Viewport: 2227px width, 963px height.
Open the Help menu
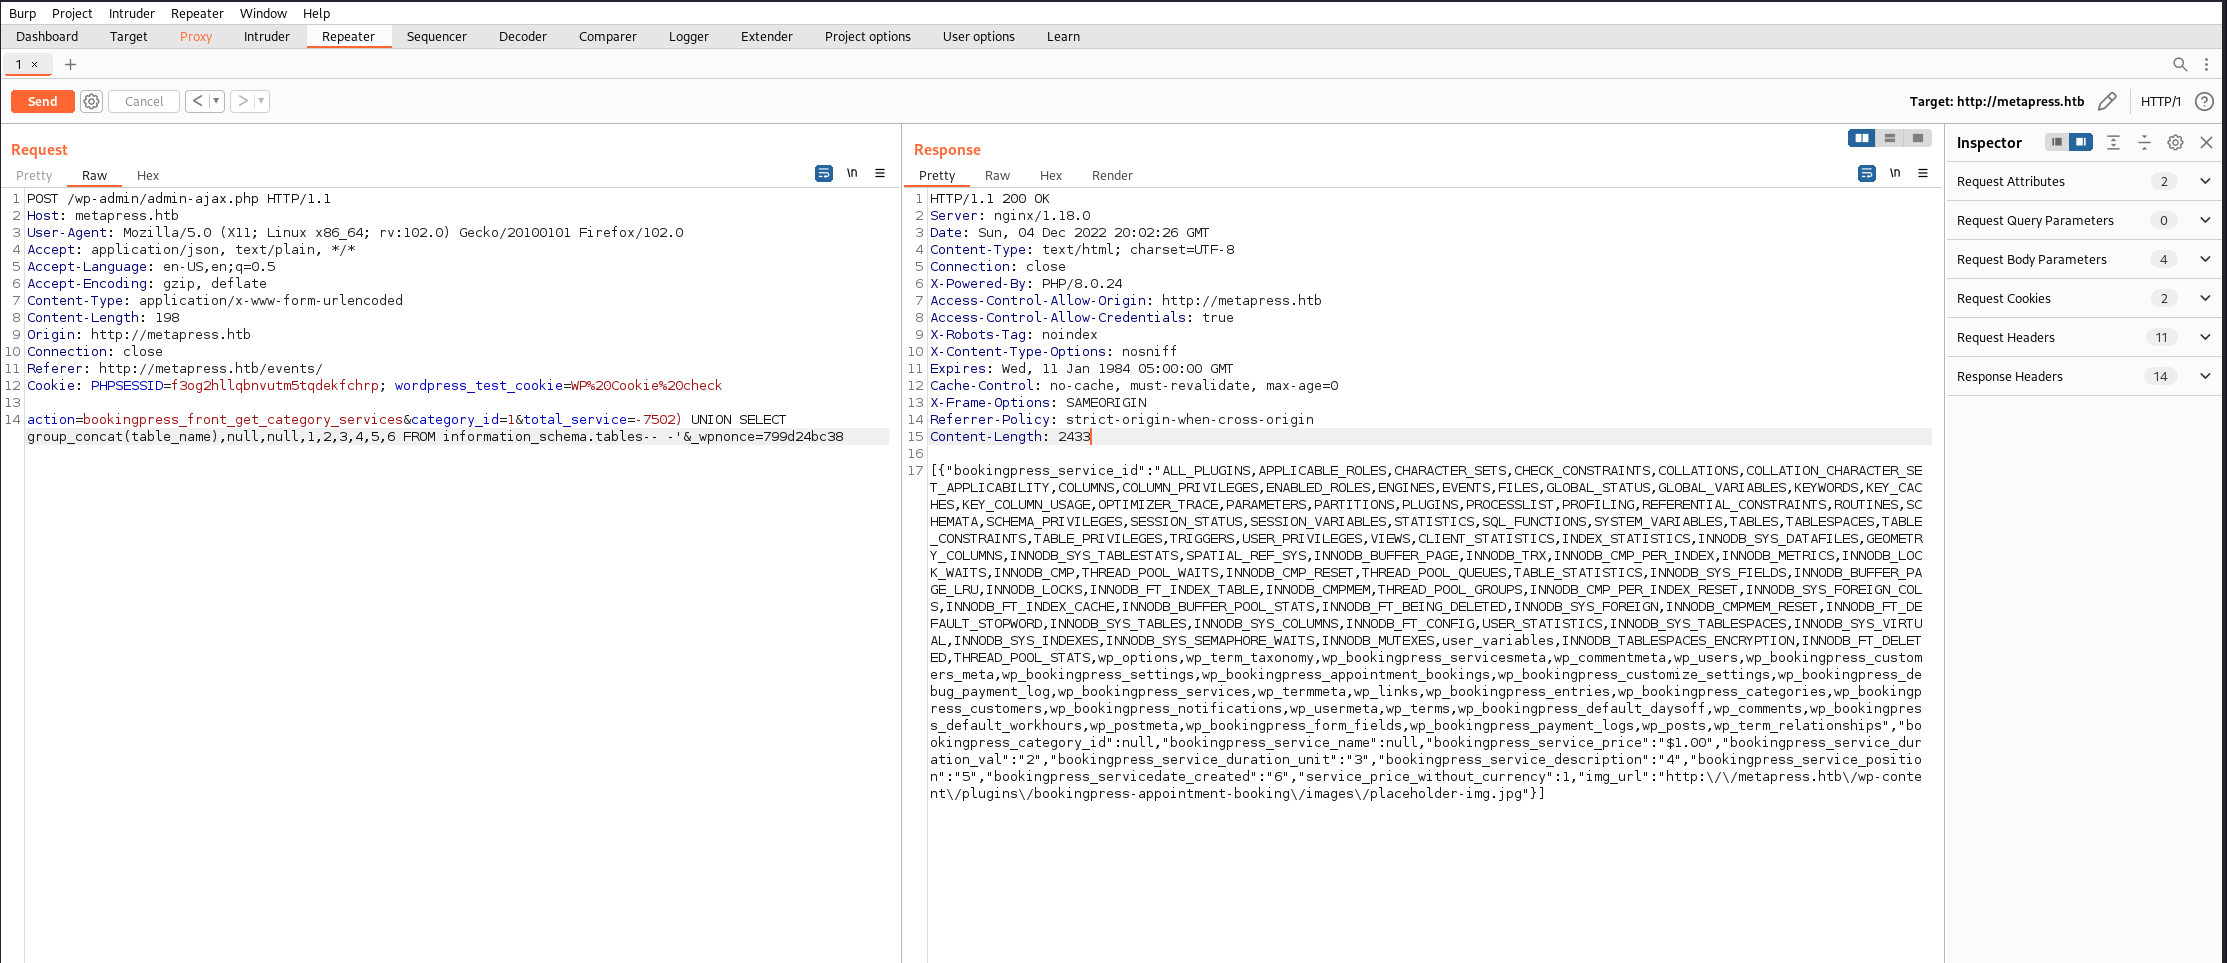click(316, 13)
